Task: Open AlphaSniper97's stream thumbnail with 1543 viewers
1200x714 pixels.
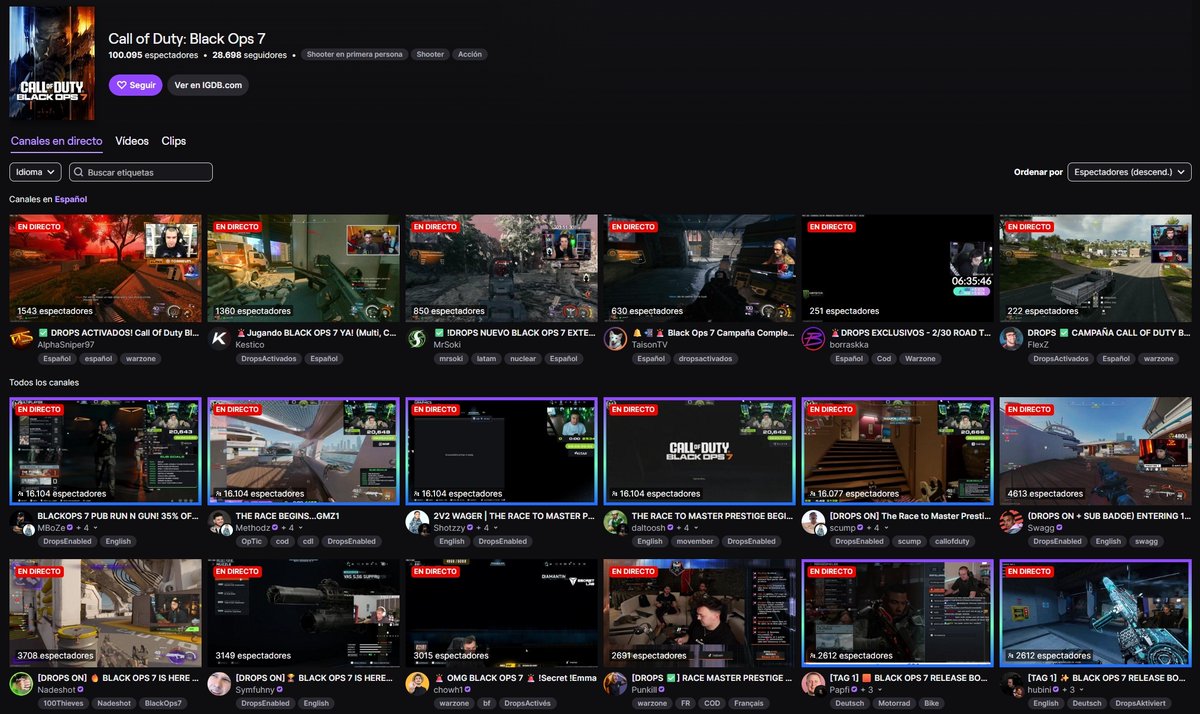Action: pyautogui.click(x=105, y=268)
